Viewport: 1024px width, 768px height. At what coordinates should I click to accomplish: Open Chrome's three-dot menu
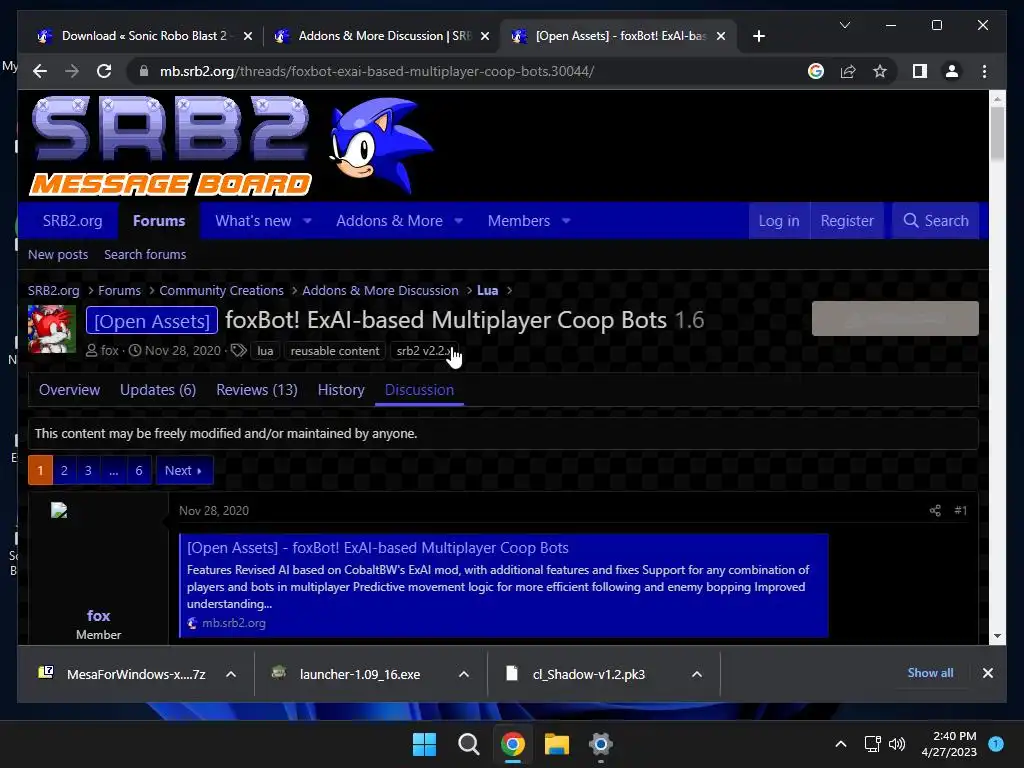click(984, 71)
